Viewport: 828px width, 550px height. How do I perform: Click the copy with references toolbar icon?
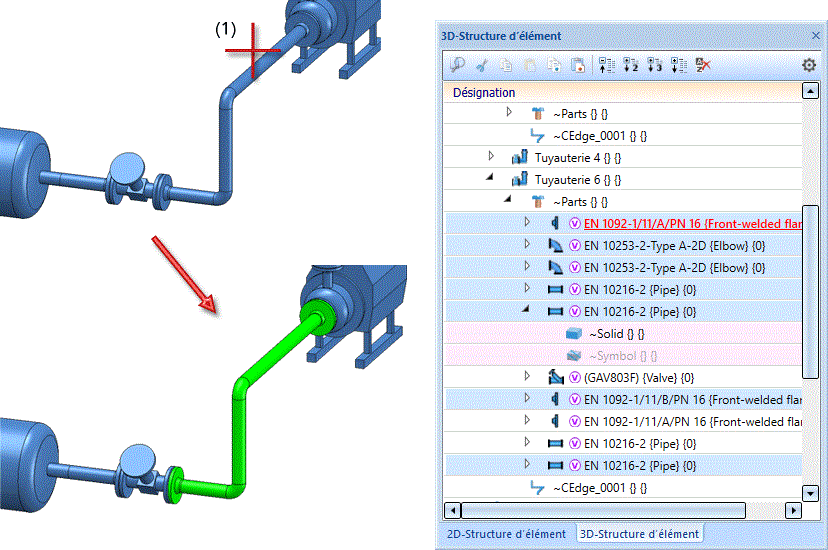554,65
